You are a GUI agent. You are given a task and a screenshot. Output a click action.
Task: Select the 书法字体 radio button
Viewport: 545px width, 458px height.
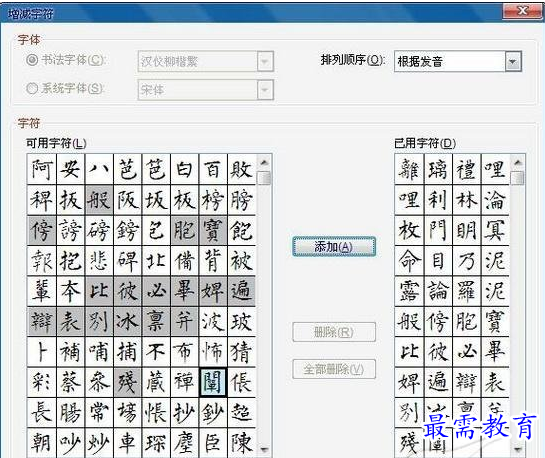(32, 60)
